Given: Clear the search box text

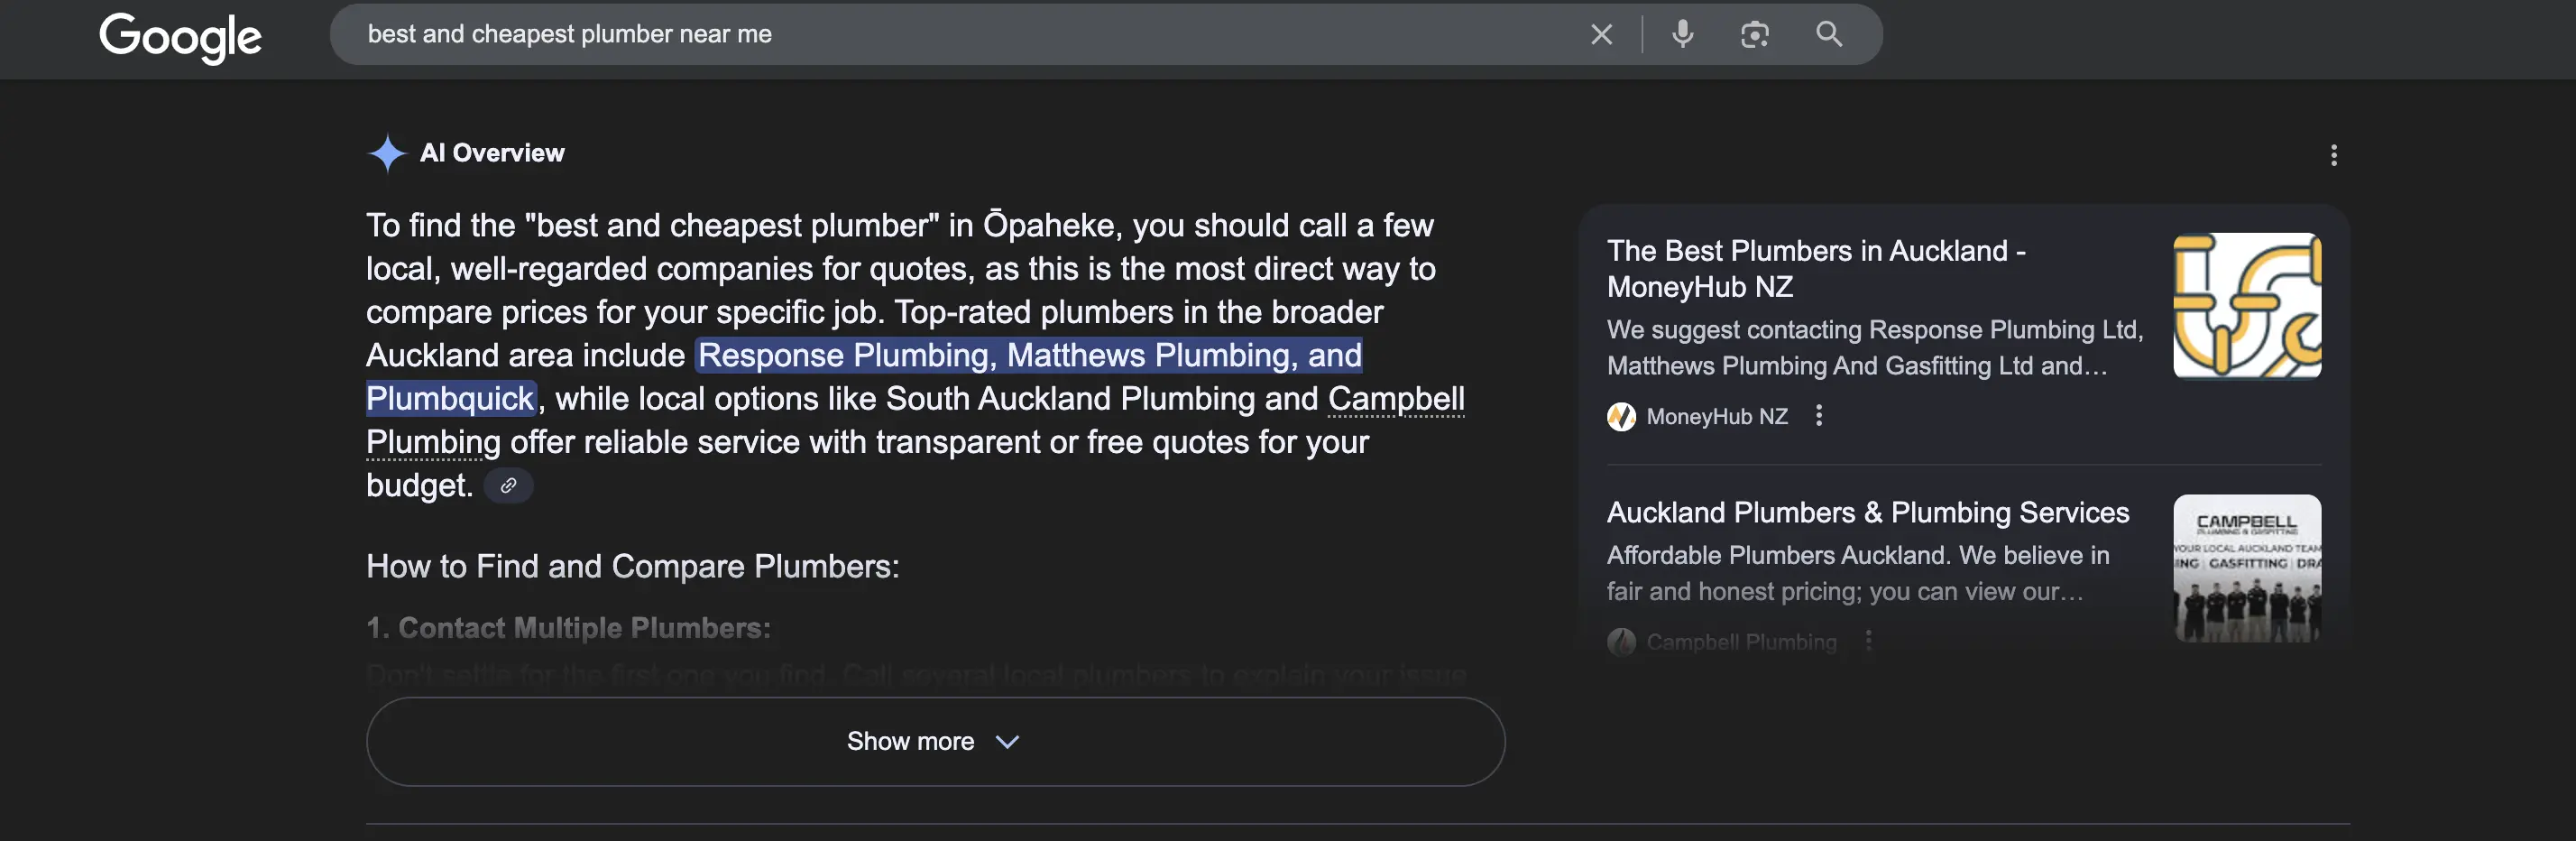Looking at the screenshot, I should pyautogui.click(x=1601, y=35).
